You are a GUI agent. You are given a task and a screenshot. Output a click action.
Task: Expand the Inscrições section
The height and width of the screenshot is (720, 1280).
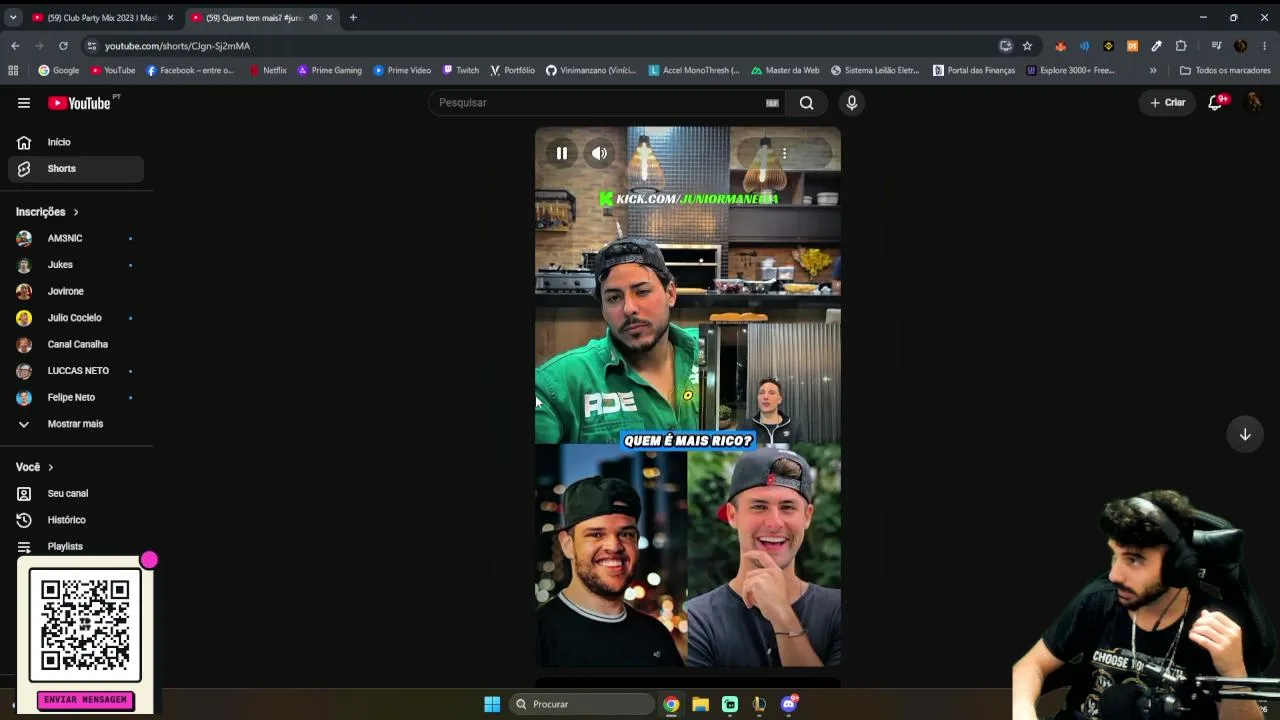click(x=47, y=212)
